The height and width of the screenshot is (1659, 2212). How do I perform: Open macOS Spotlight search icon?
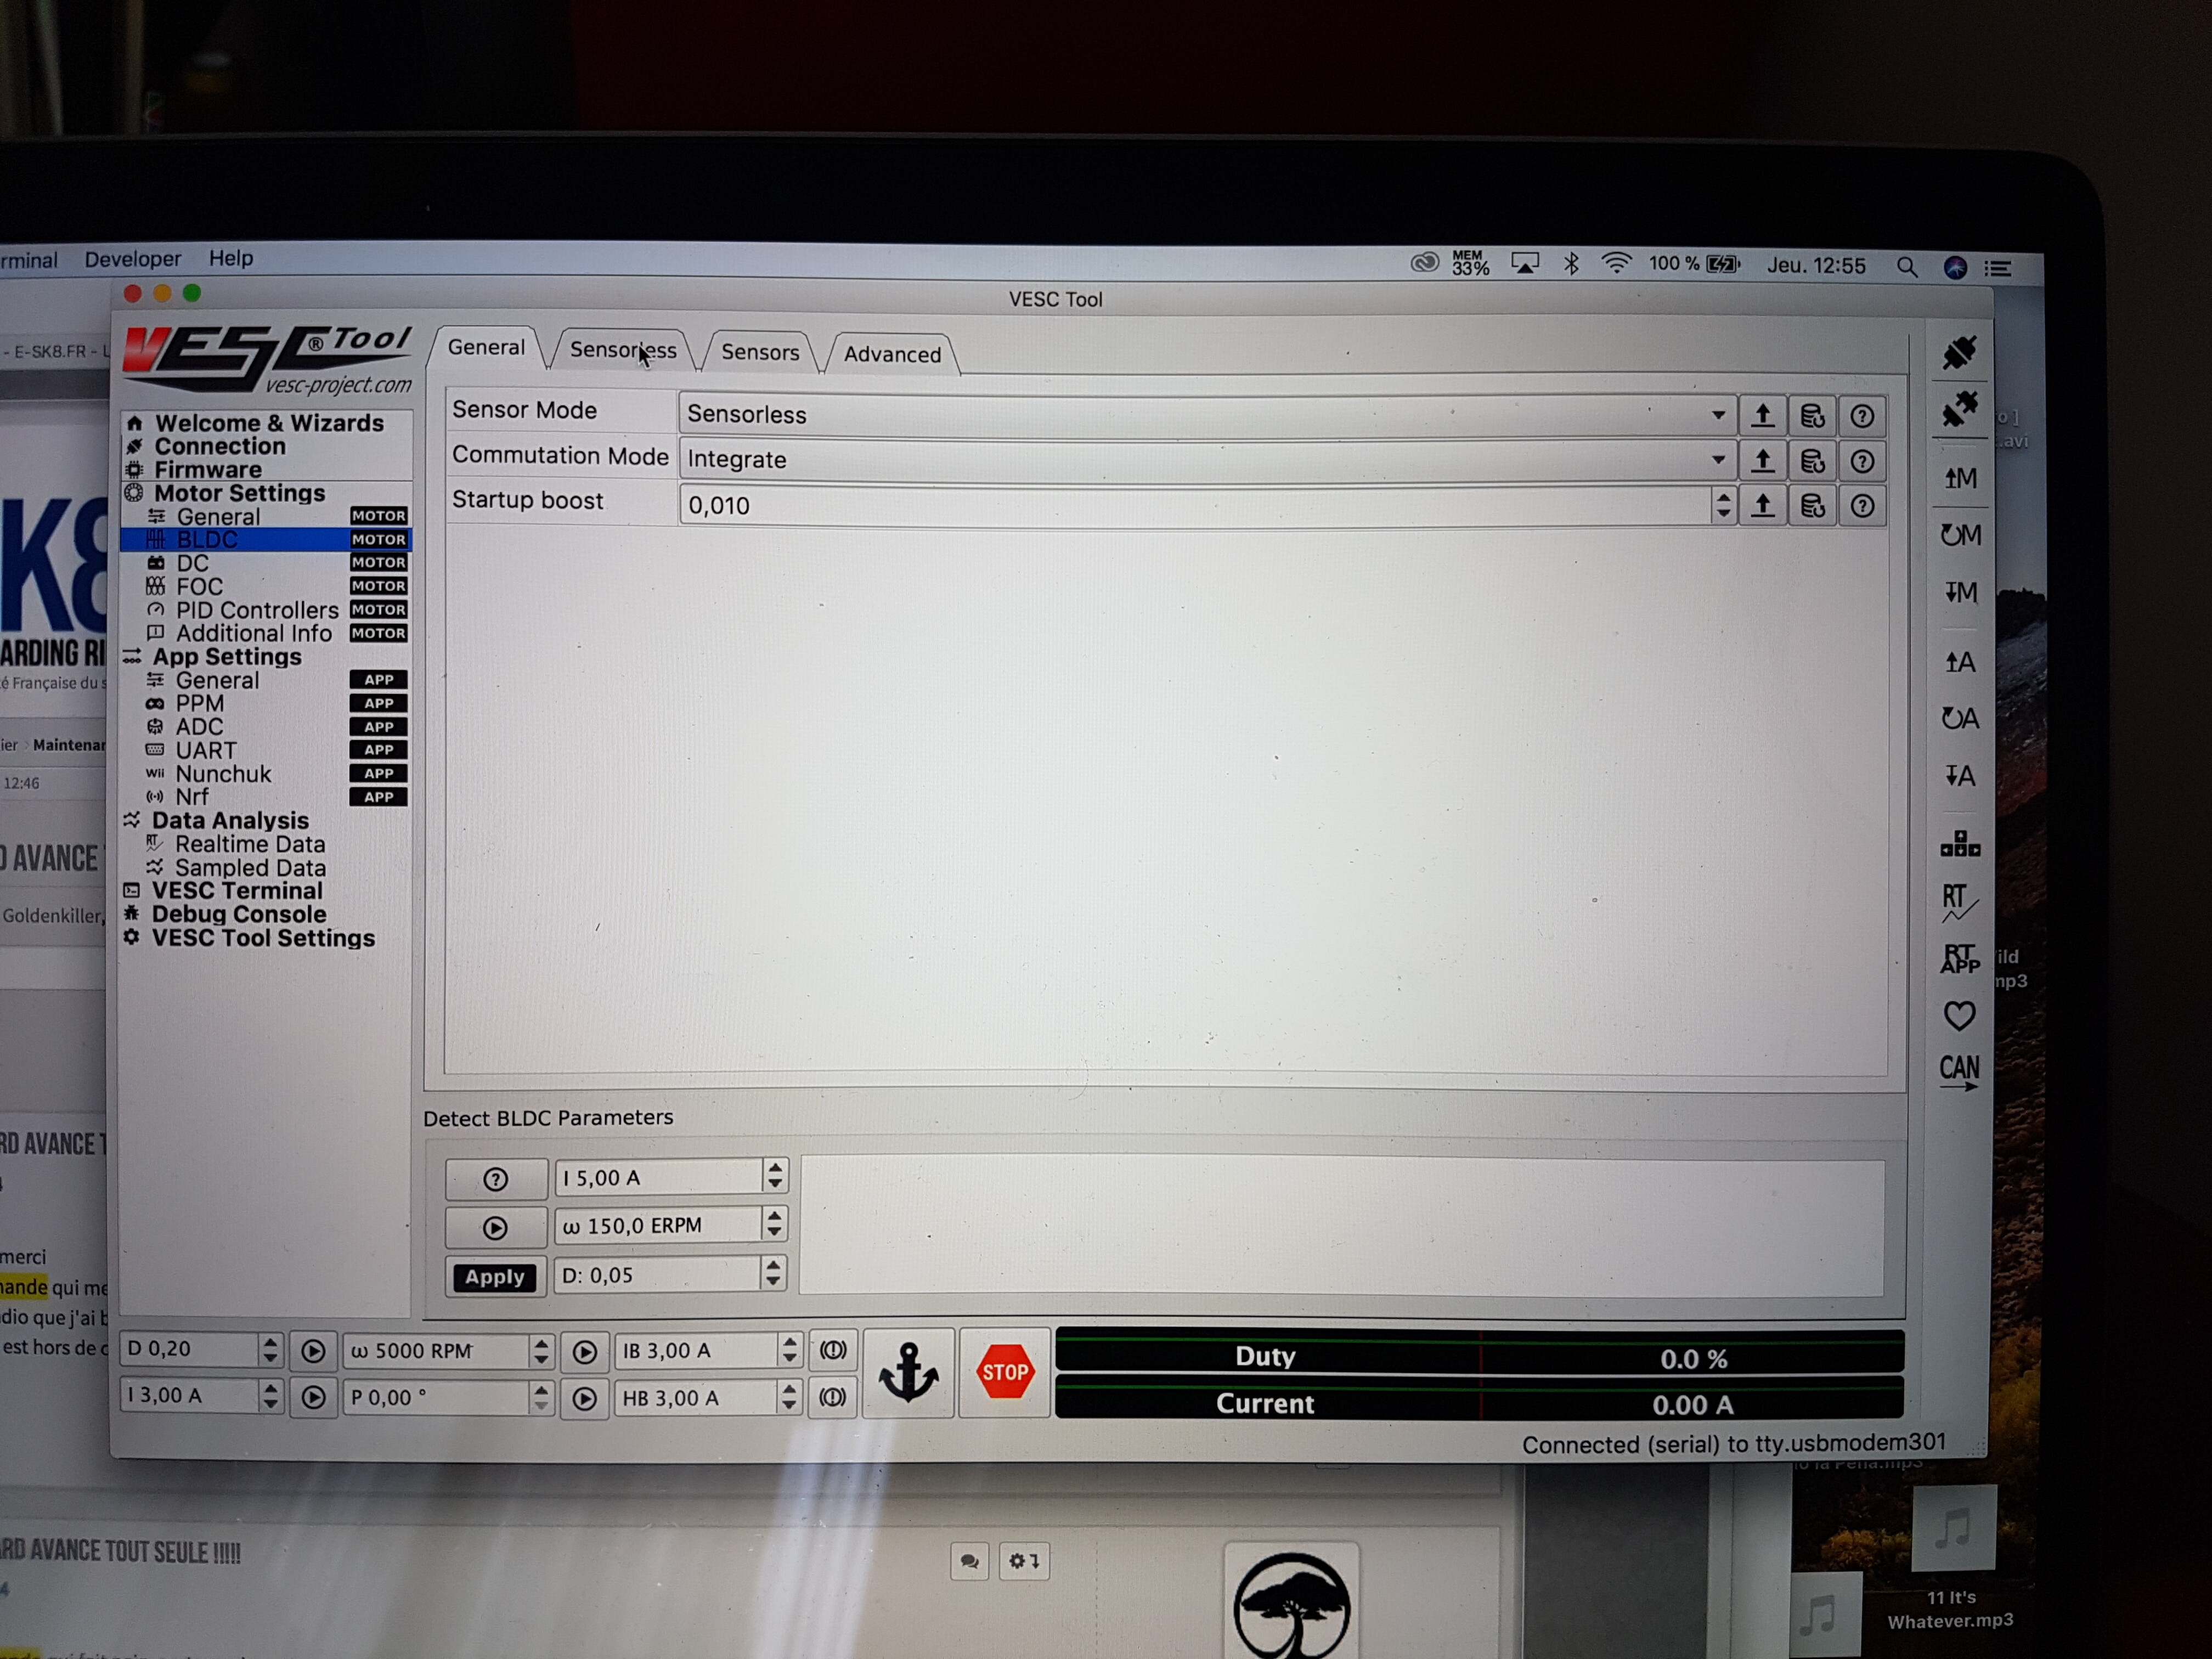click(x=1907, y=267)
